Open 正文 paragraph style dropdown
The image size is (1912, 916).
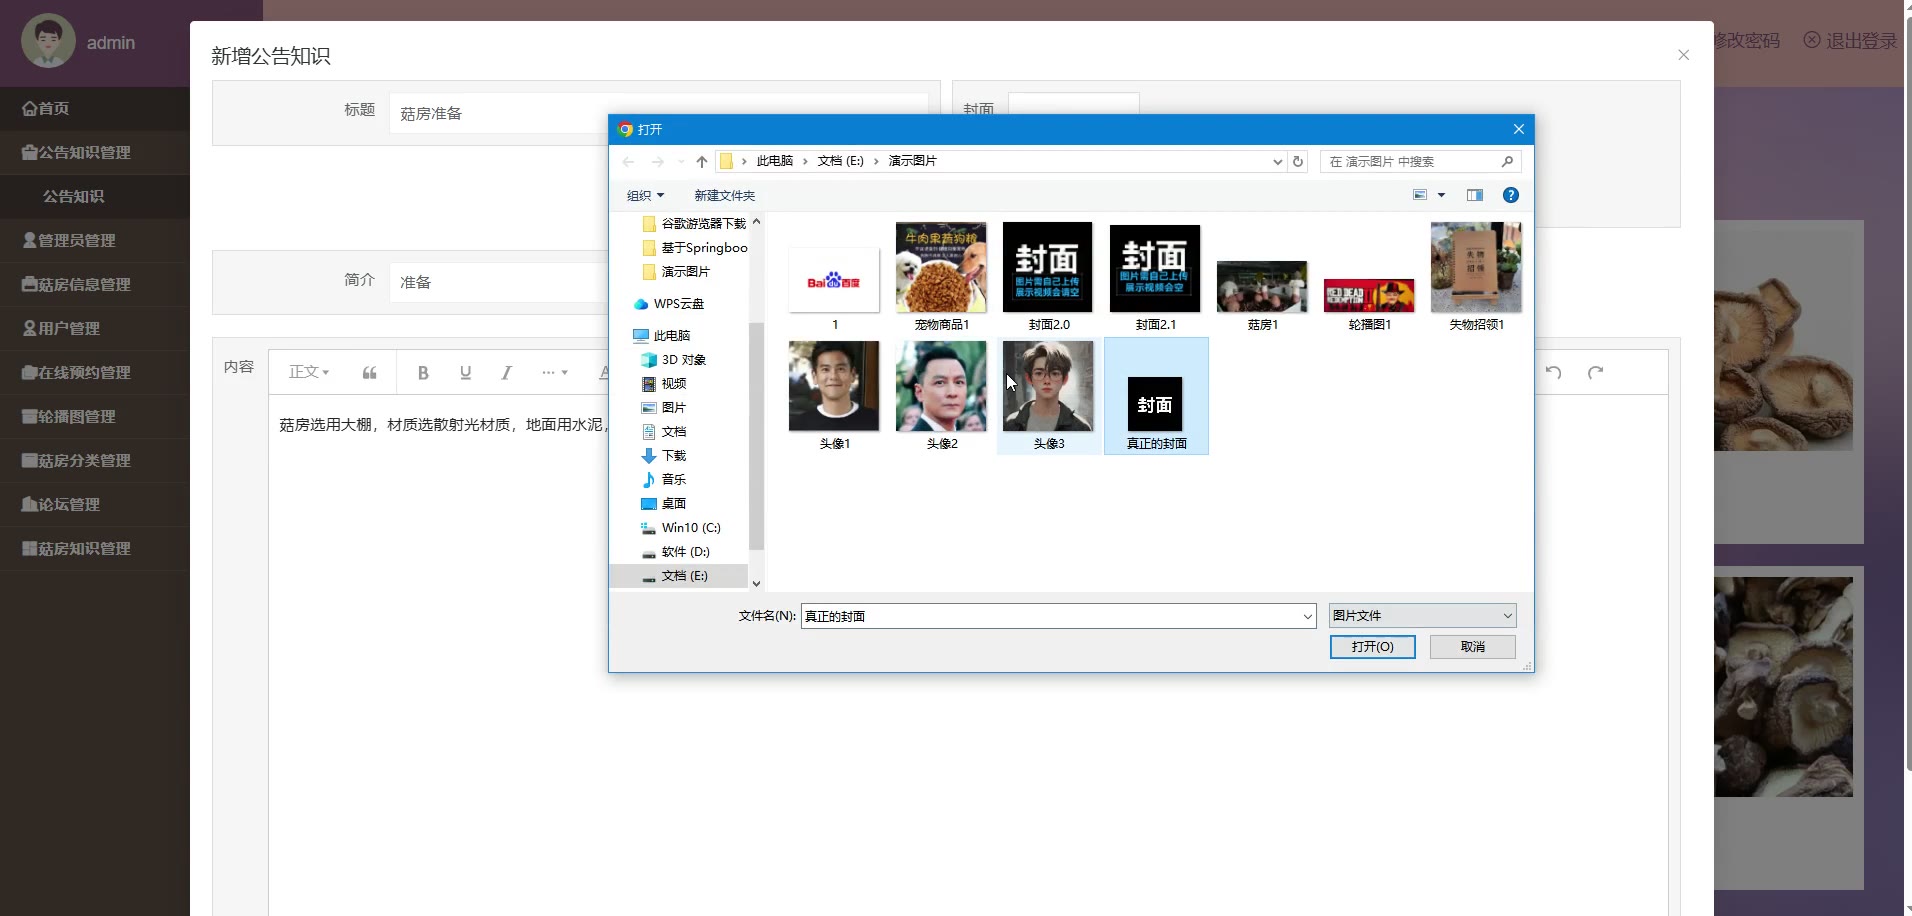click(309, 372)
